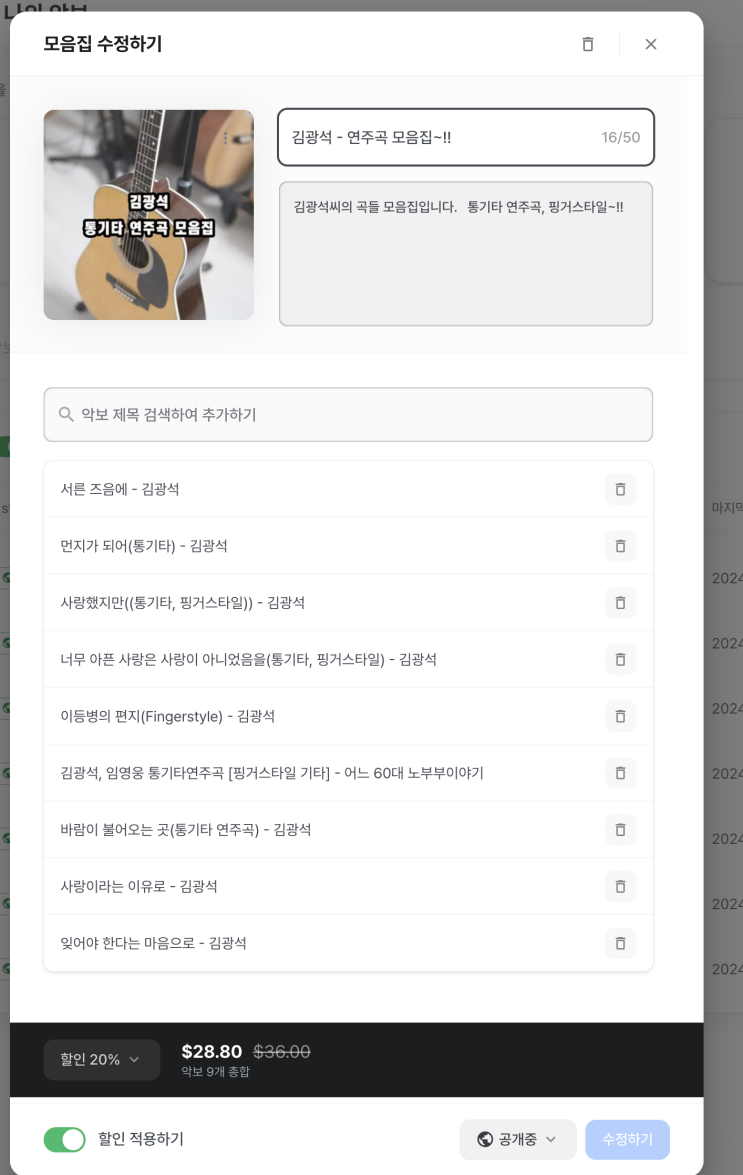This screenshot has width=743, height=1175.
Task: Remove 사랑이라는 이유로 from collection
Action: [x=620, y=886]
